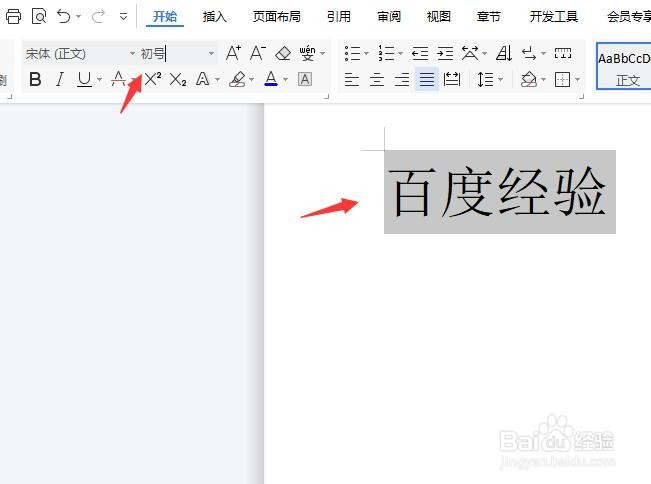Open the paragraph dialog launcher

pyautogui.click(x=581, y=96)
